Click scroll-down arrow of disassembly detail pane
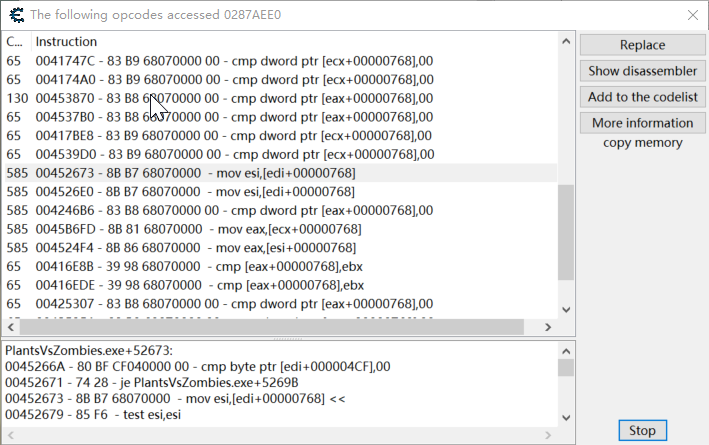Viewport: 709px width, 445px height. point(566,417)
